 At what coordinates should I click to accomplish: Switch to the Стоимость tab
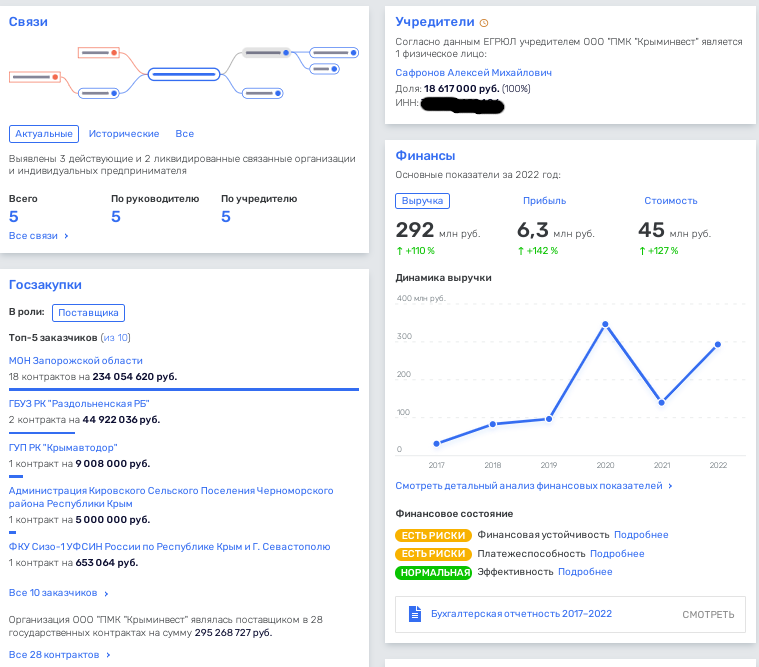click(670, 201)
